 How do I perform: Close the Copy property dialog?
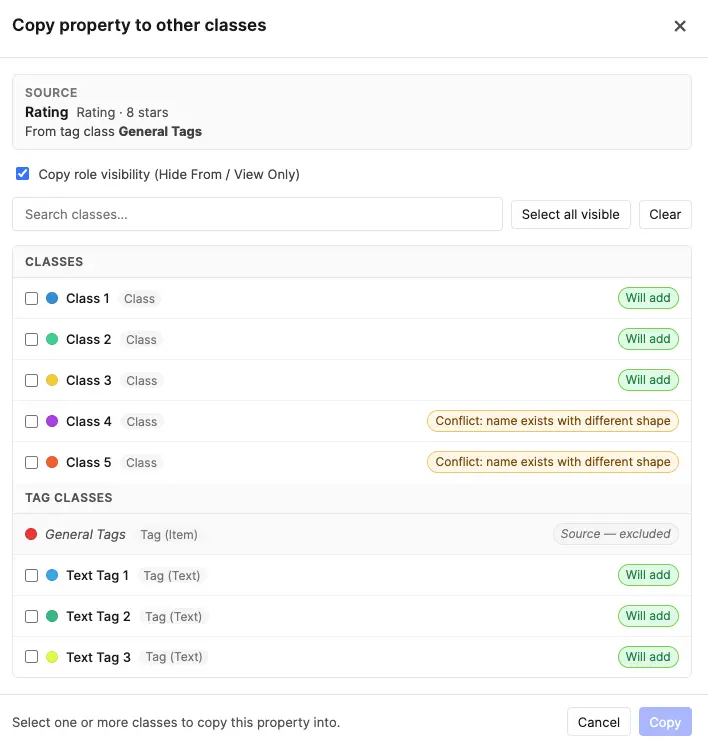coord(680,26)
